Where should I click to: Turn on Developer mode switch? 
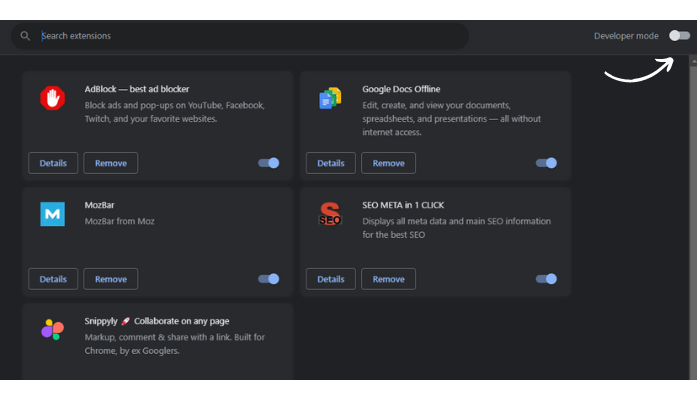click(x=679, y=36)
